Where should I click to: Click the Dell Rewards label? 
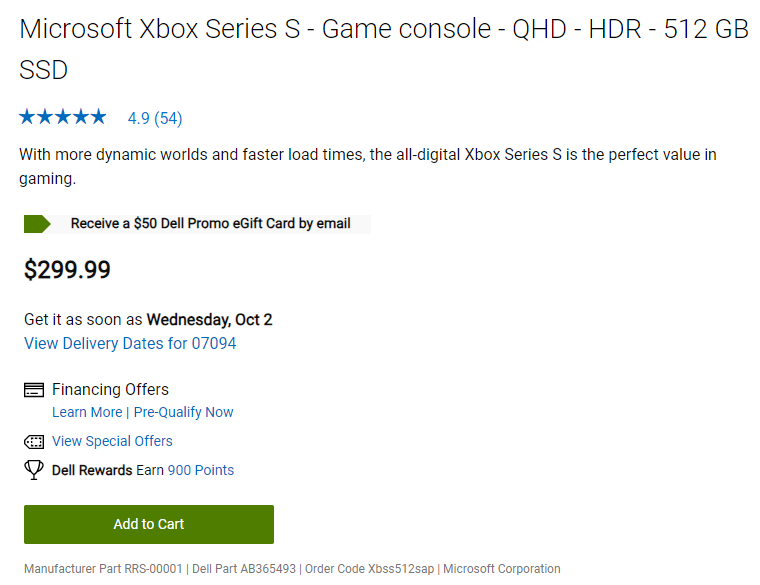pyautogui.click(x=92, y=470)
